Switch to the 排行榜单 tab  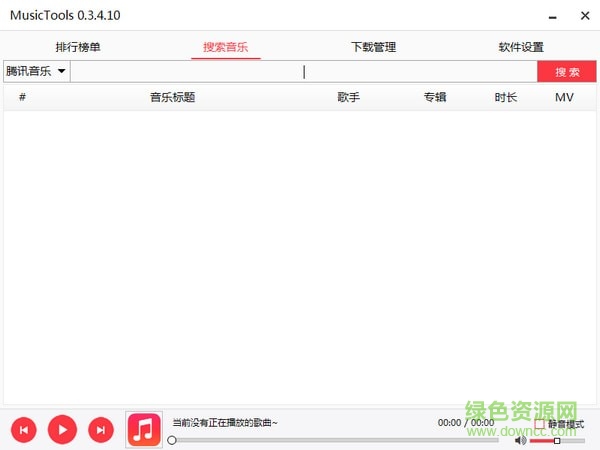(78, 47)
